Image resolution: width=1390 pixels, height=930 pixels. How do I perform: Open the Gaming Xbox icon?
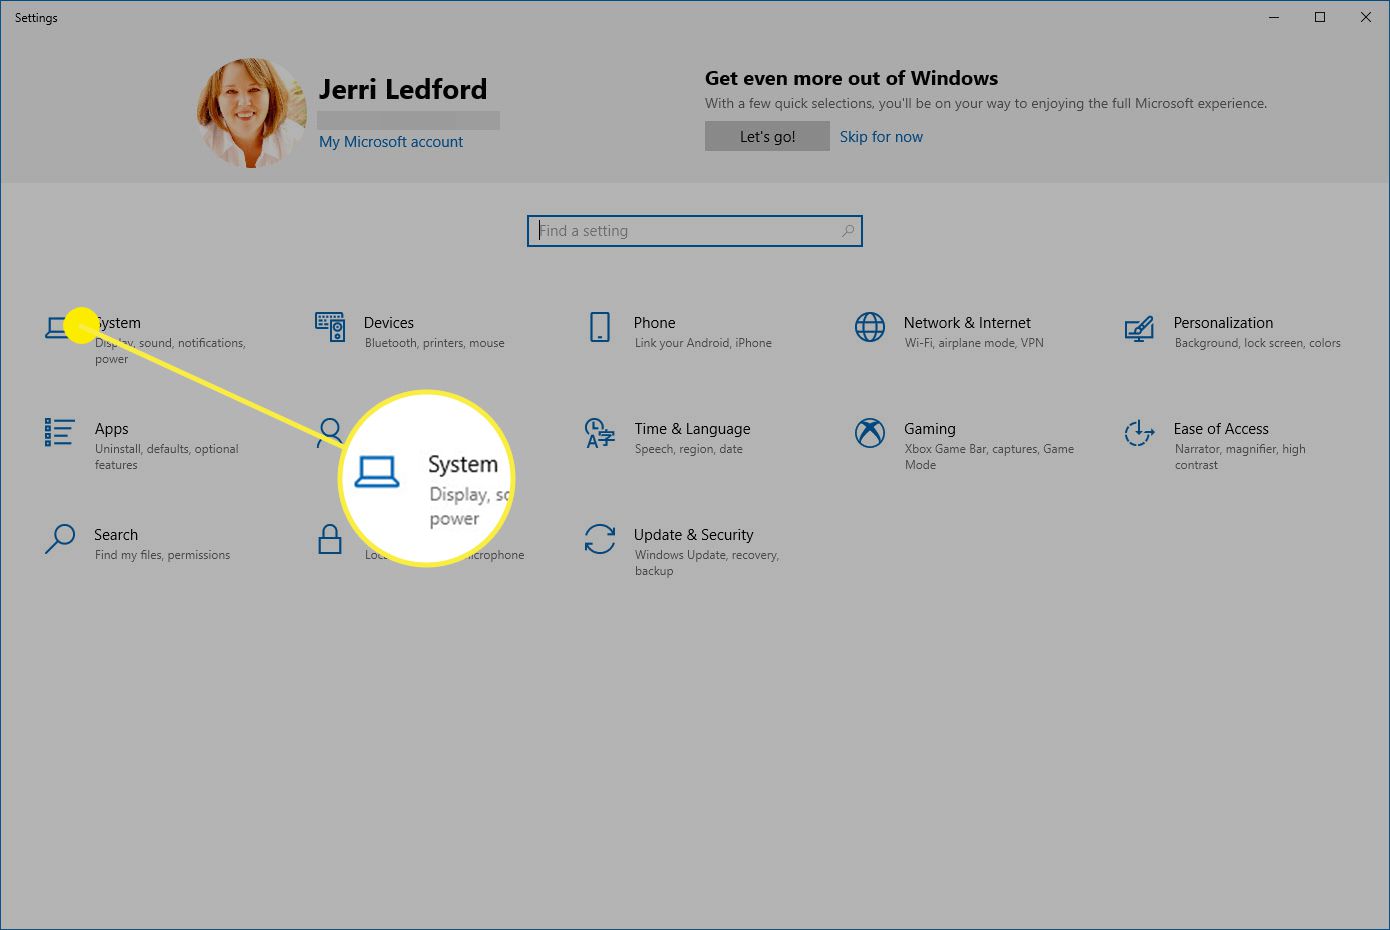(x=870, y=433)
